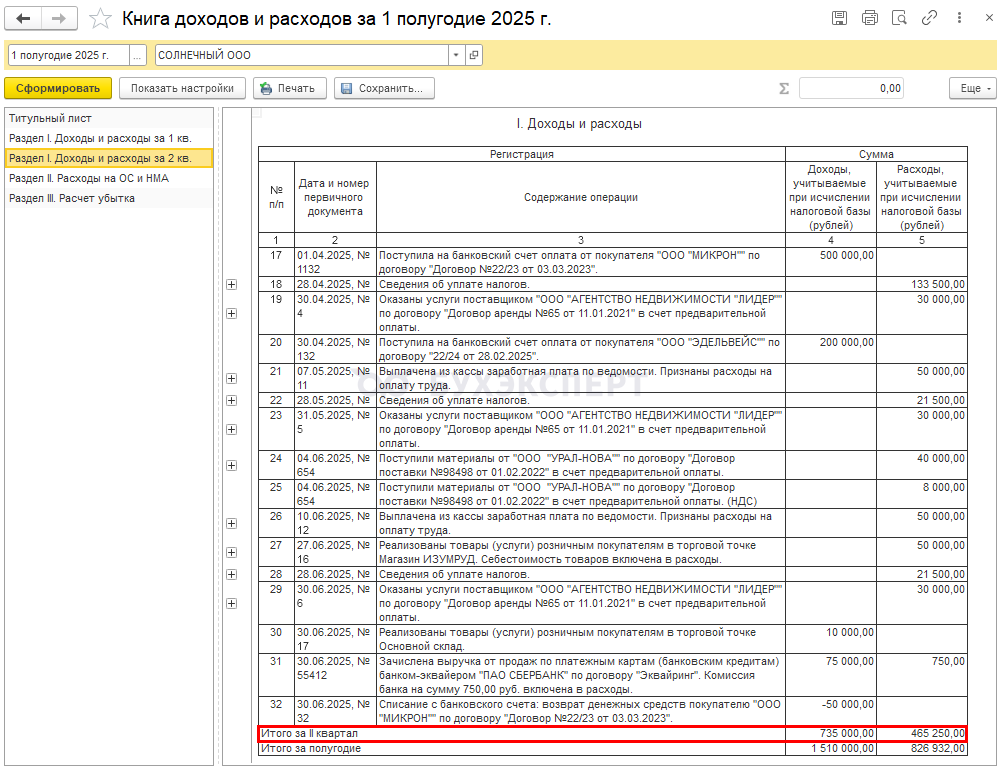The width and height of the screenshot is (998, 769).
Task: Expand row 24 materials receipt group
Action: 232,465
